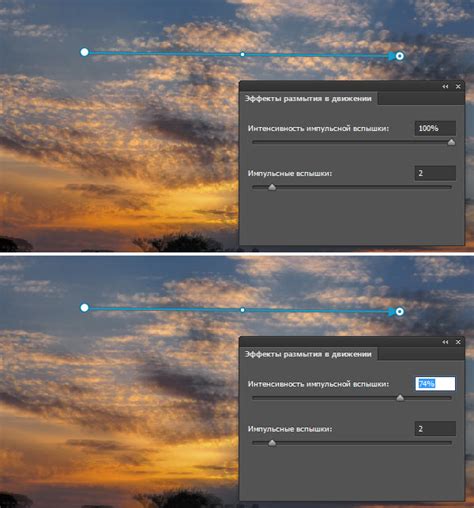Click the bottom 'Импульсные вспышки' slider handle
Viewport: 474px width, 508px height.
(x=272, y=443)
